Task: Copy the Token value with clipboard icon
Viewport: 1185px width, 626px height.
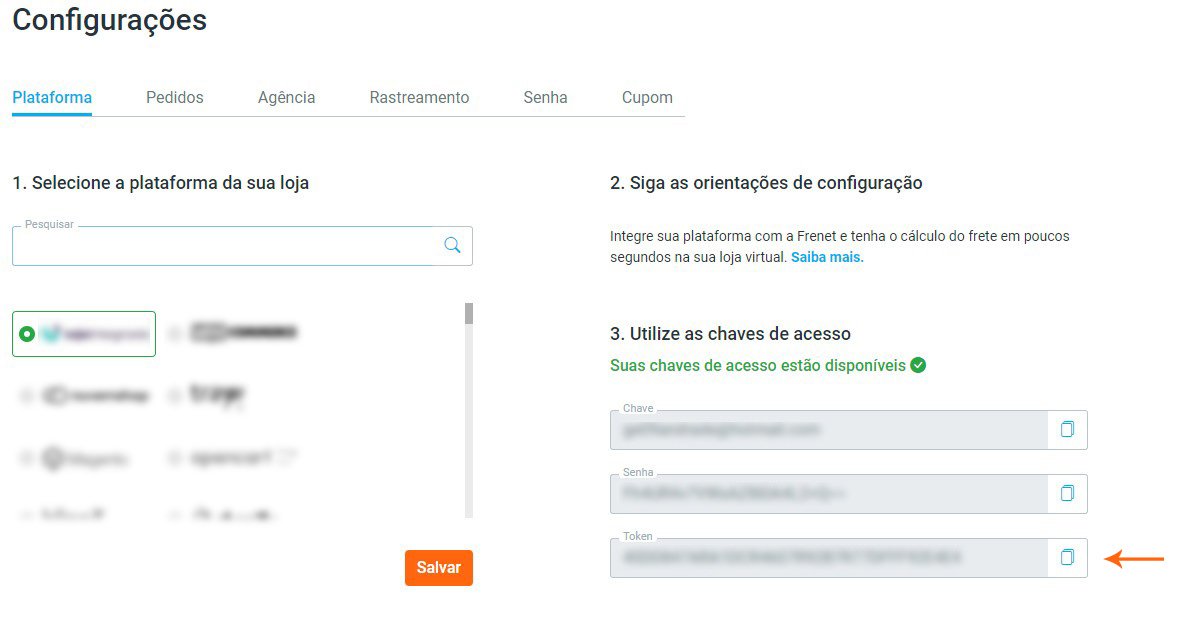Action: coord(1067,557)
